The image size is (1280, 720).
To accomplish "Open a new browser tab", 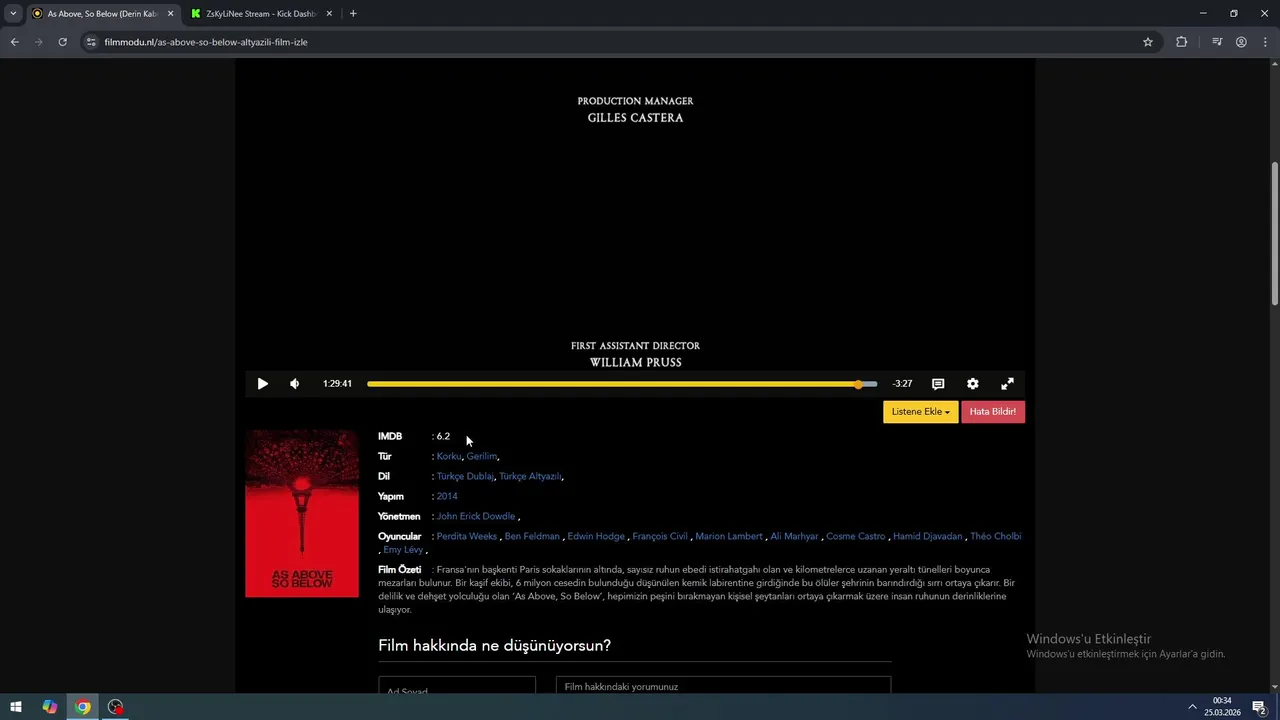I will pos(353,14).
